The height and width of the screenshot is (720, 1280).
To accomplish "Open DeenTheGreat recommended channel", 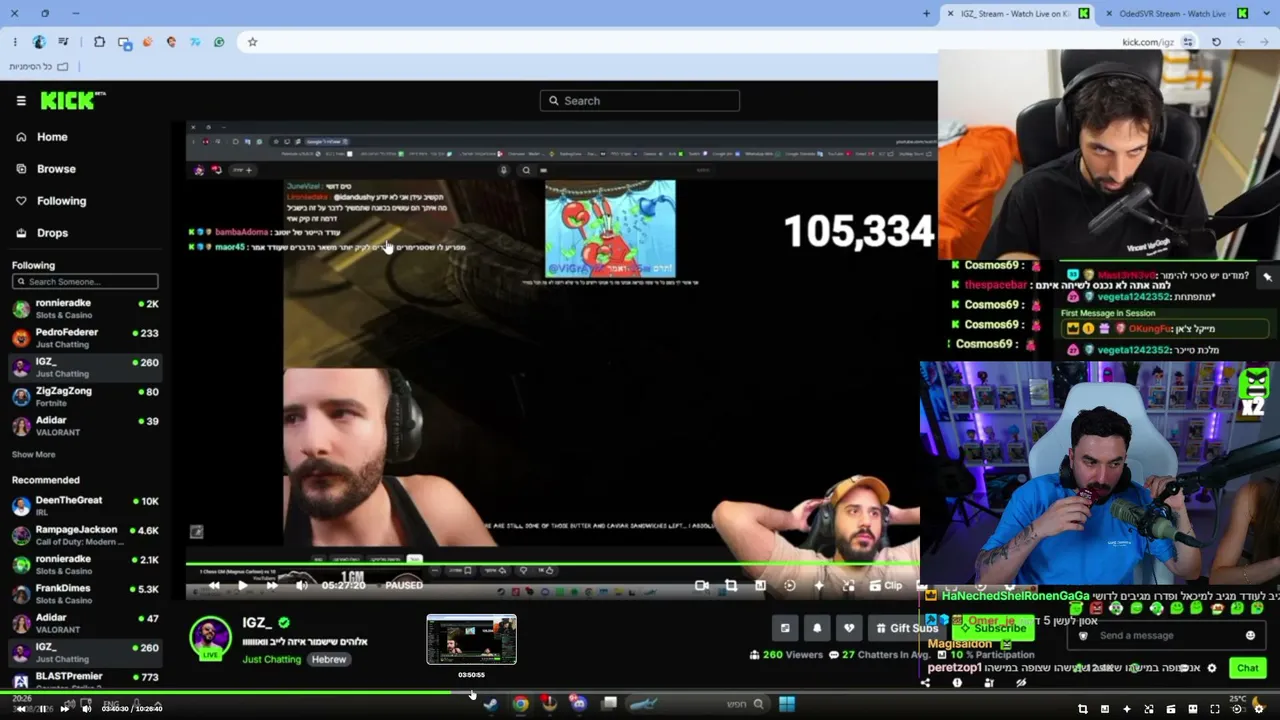I will click(x=85, y=506).
